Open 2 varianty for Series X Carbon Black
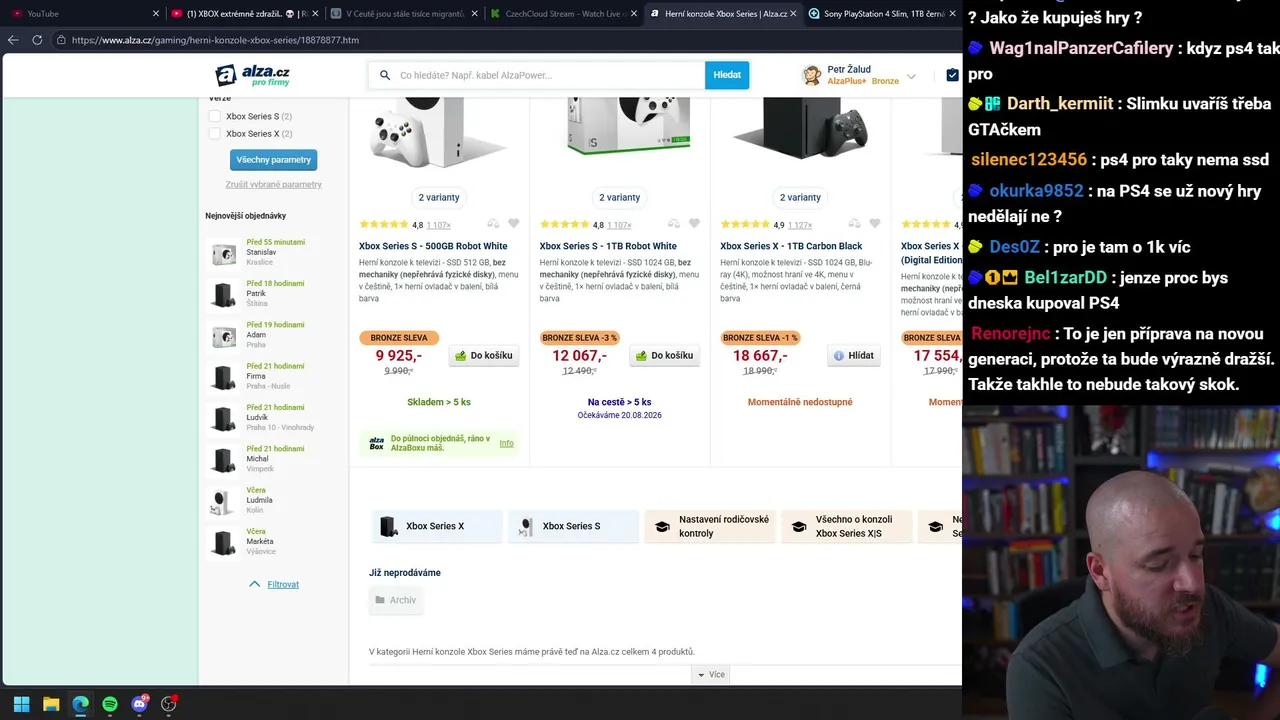Viewport: 1280px width, 720px height. (x=800, y=197)
